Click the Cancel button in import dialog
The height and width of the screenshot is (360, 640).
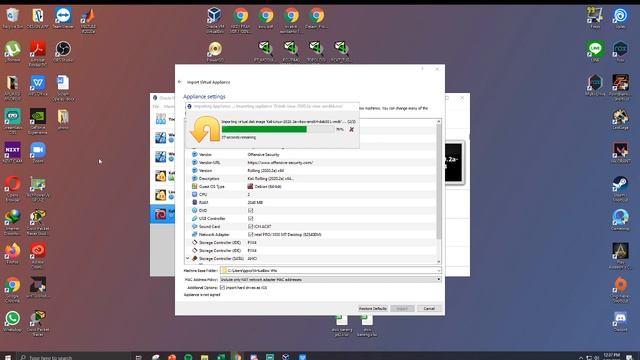click(429, 309)
